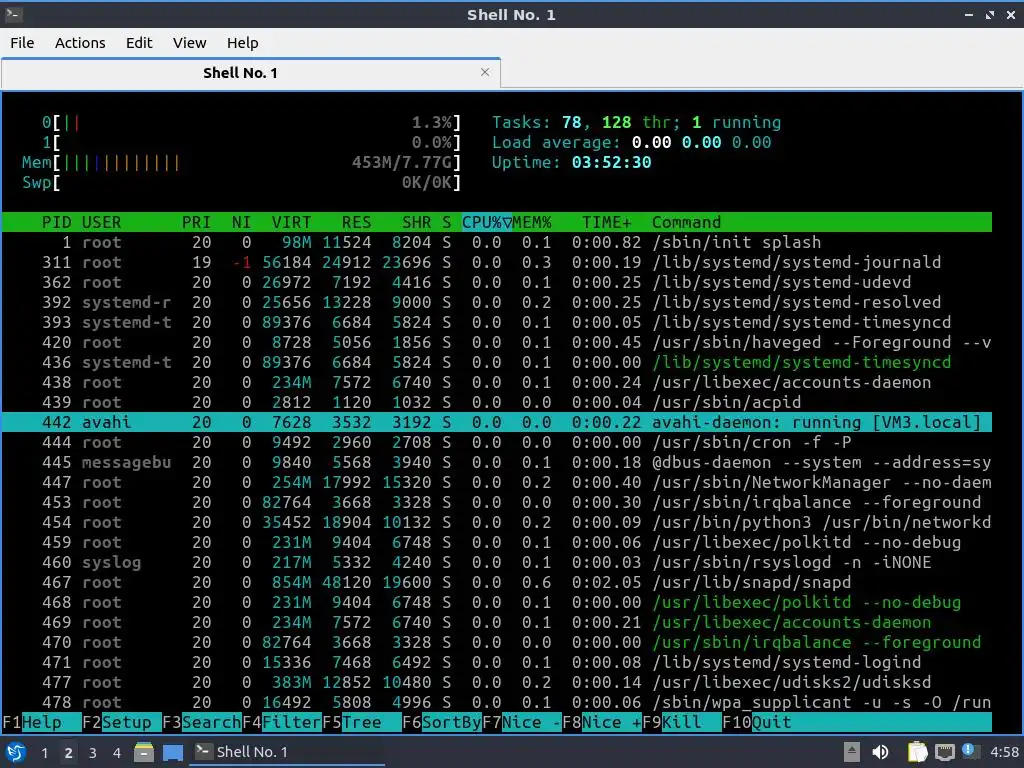This screenshot has height=768, width=1024.
Task: Open the File menu
Action: (22, 43)
